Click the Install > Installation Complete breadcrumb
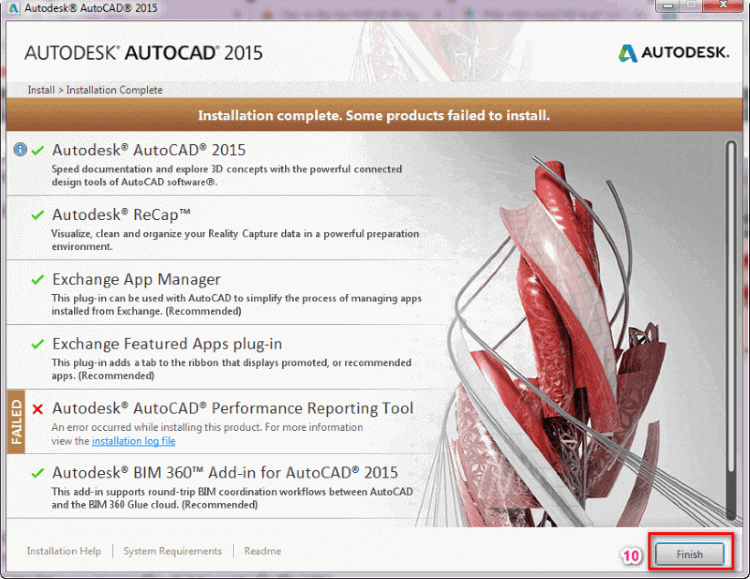750x579 pixels. tap(95, 90)
